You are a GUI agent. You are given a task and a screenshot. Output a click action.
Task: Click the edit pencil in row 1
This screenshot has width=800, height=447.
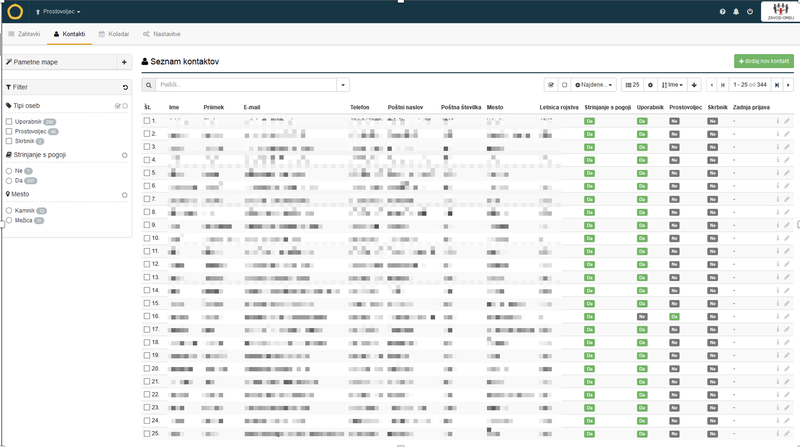(x=787, y=120)
